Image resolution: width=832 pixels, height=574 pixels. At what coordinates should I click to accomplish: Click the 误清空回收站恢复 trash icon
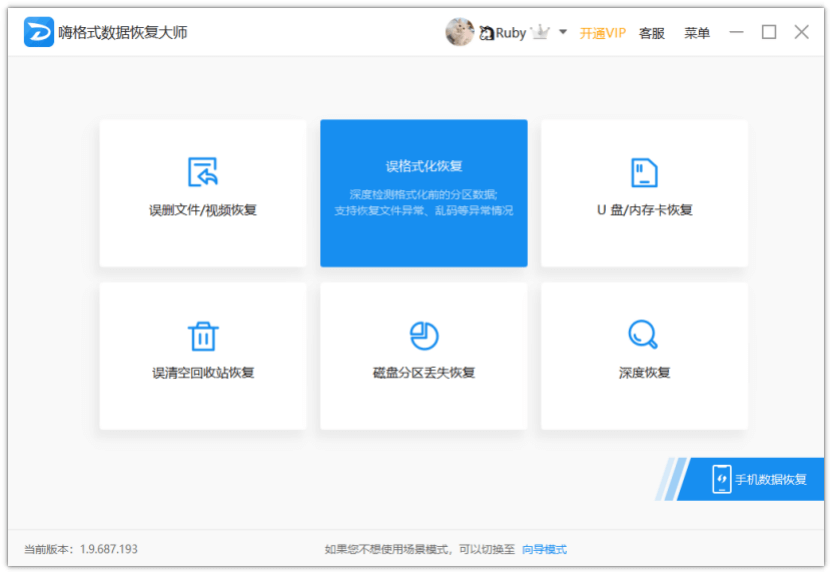click(203, 336)
